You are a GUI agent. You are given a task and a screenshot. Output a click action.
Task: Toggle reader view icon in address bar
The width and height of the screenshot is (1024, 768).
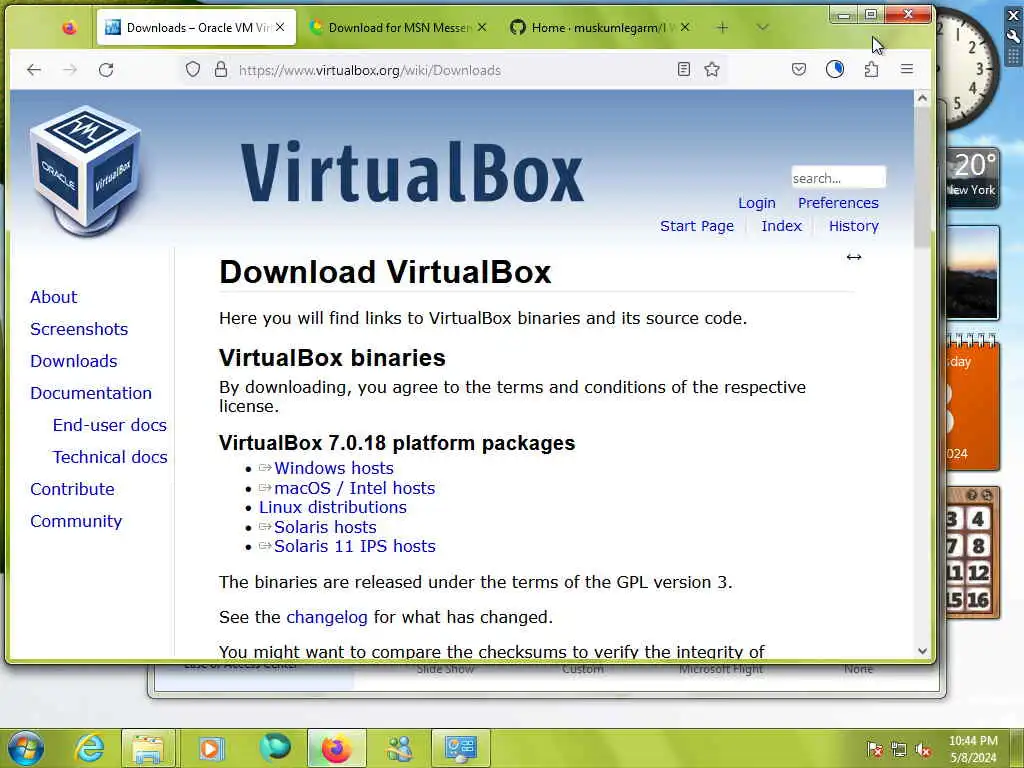pyautogui.click(x=684, y=69)
